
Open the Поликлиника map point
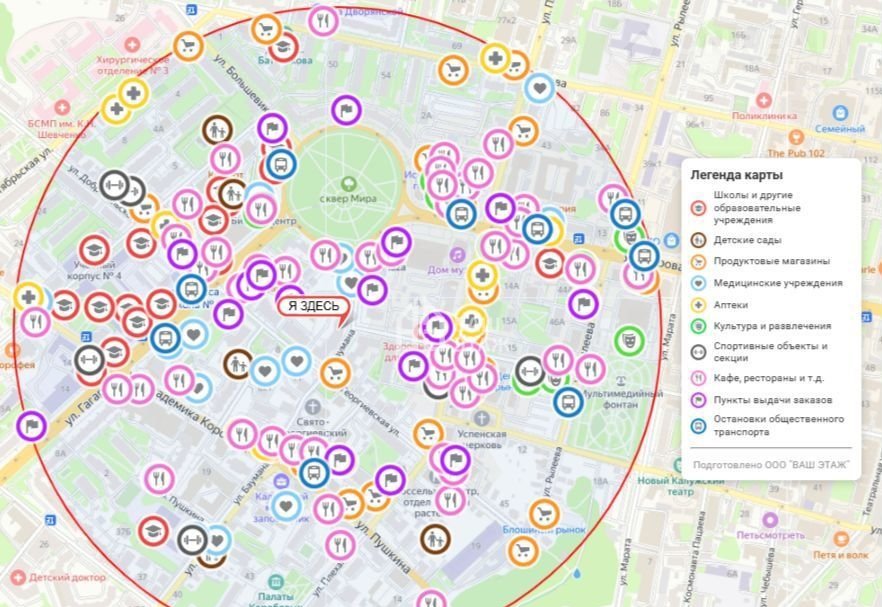pos(763,100)
